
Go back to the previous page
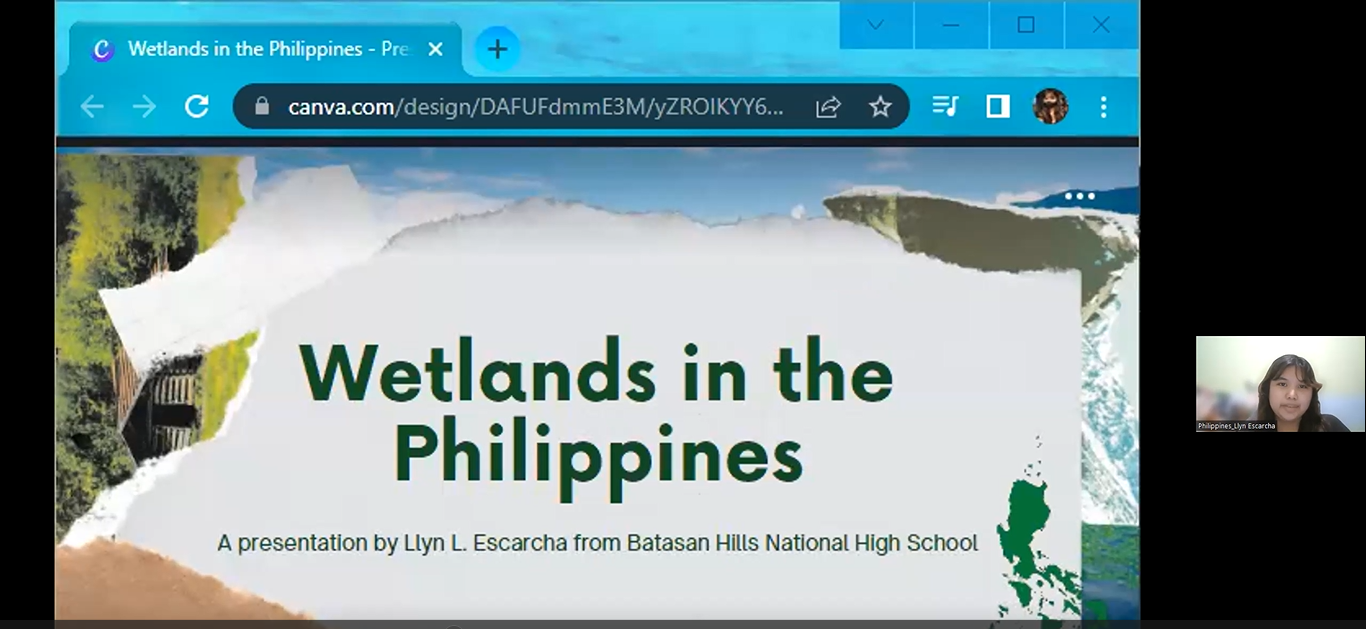pos(92,107)
